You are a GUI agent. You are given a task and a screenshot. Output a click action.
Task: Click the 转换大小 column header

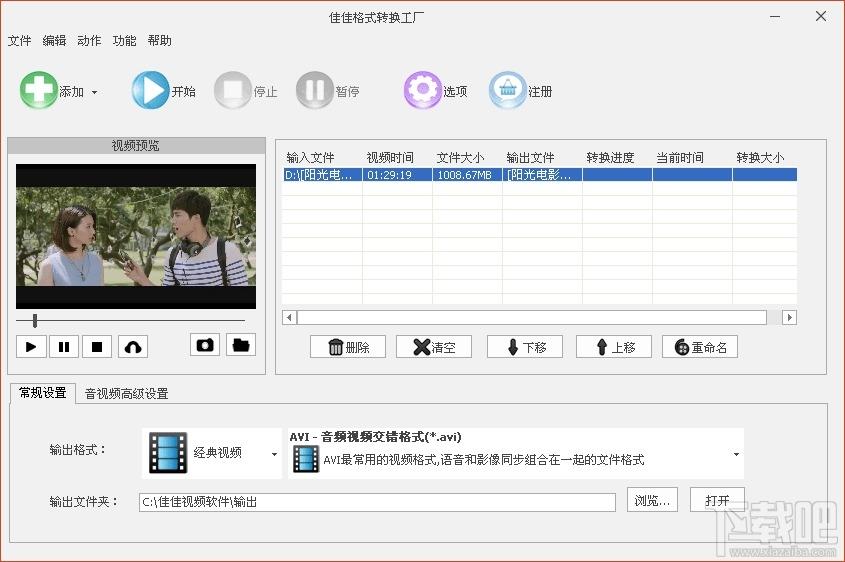coord(760,158)
